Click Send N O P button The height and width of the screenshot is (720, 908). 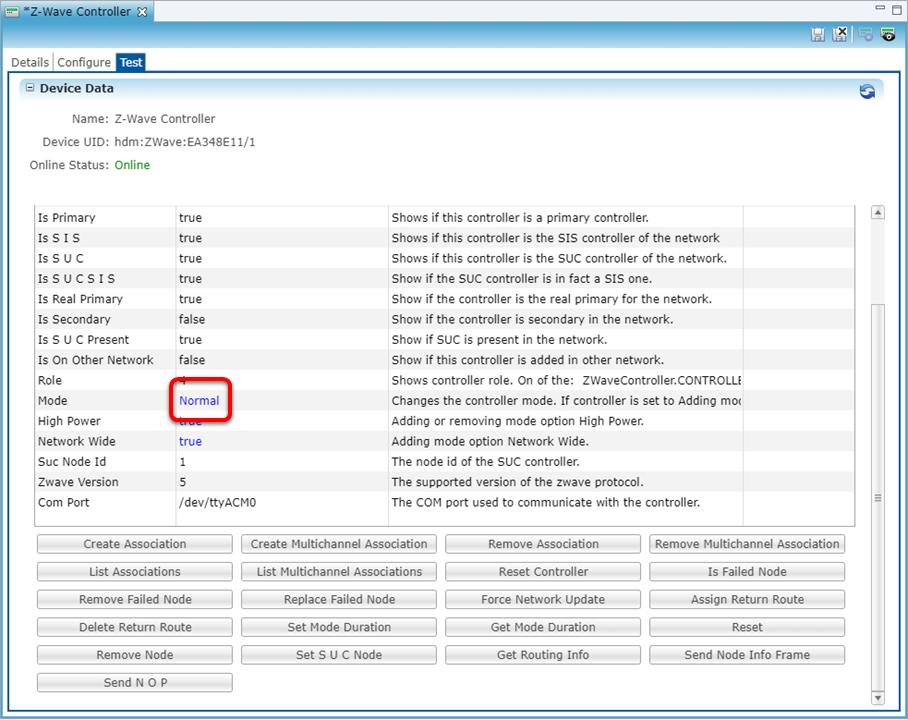[x=135, y=683]
